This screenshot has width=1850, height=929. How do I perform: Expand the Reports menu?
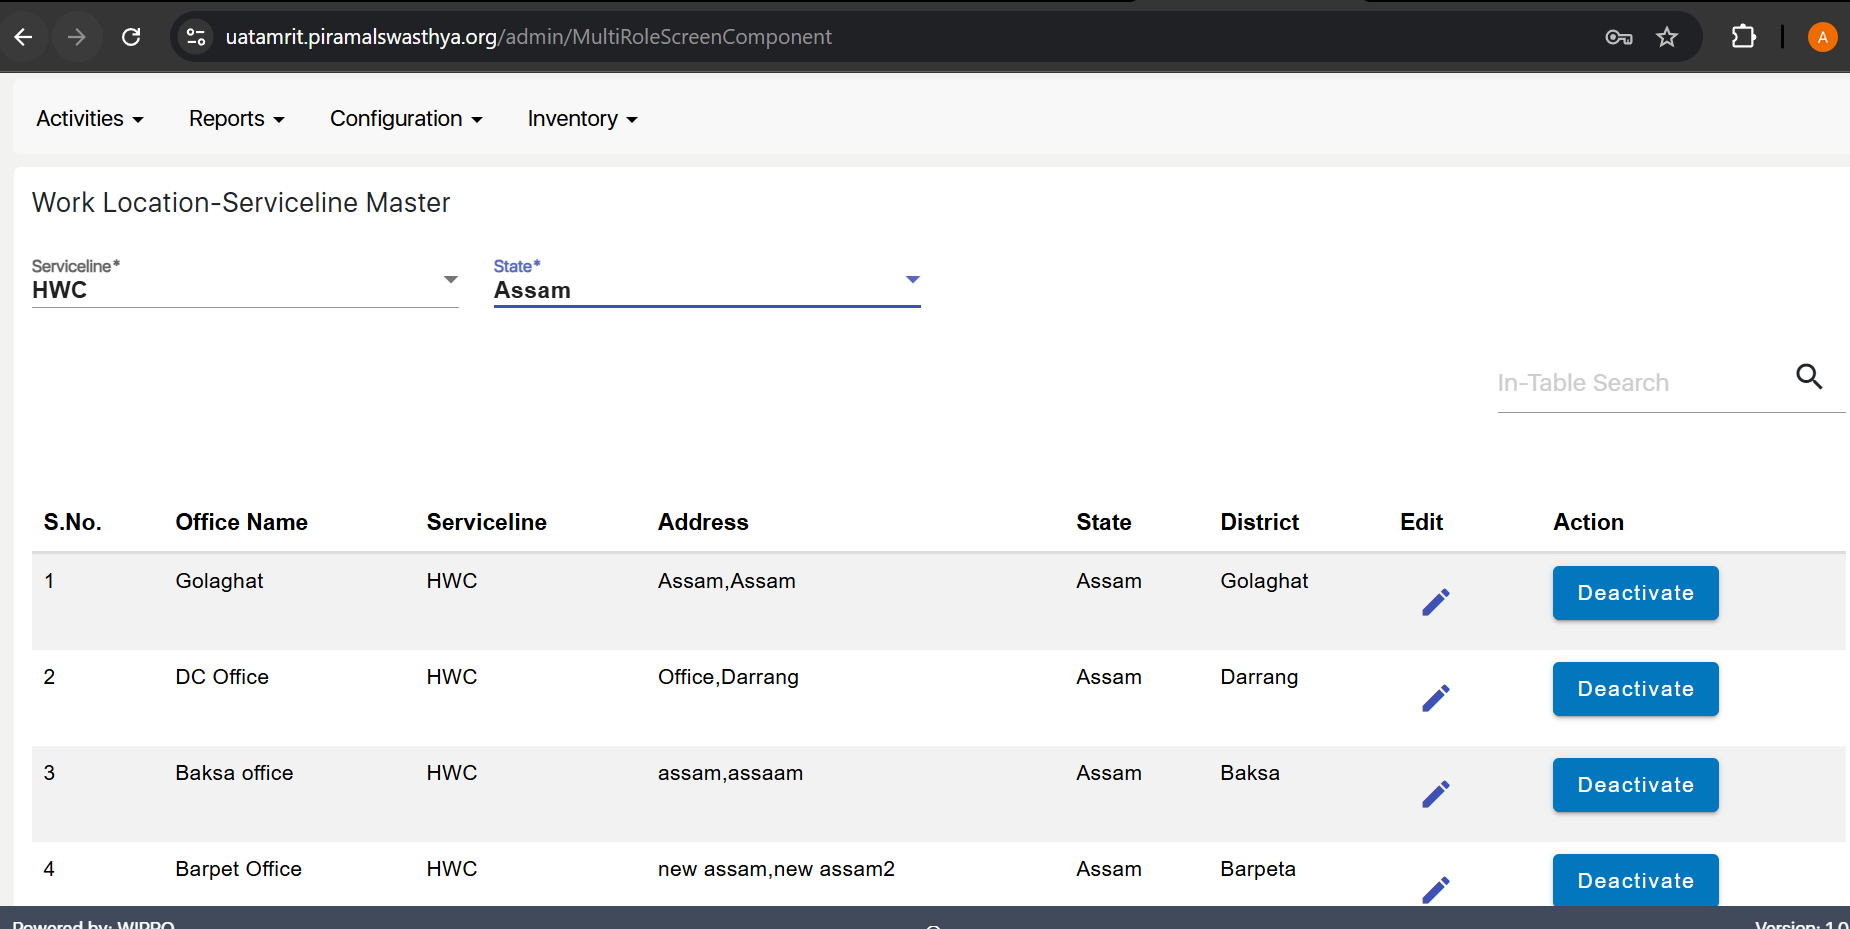click(x=237, y=119)
